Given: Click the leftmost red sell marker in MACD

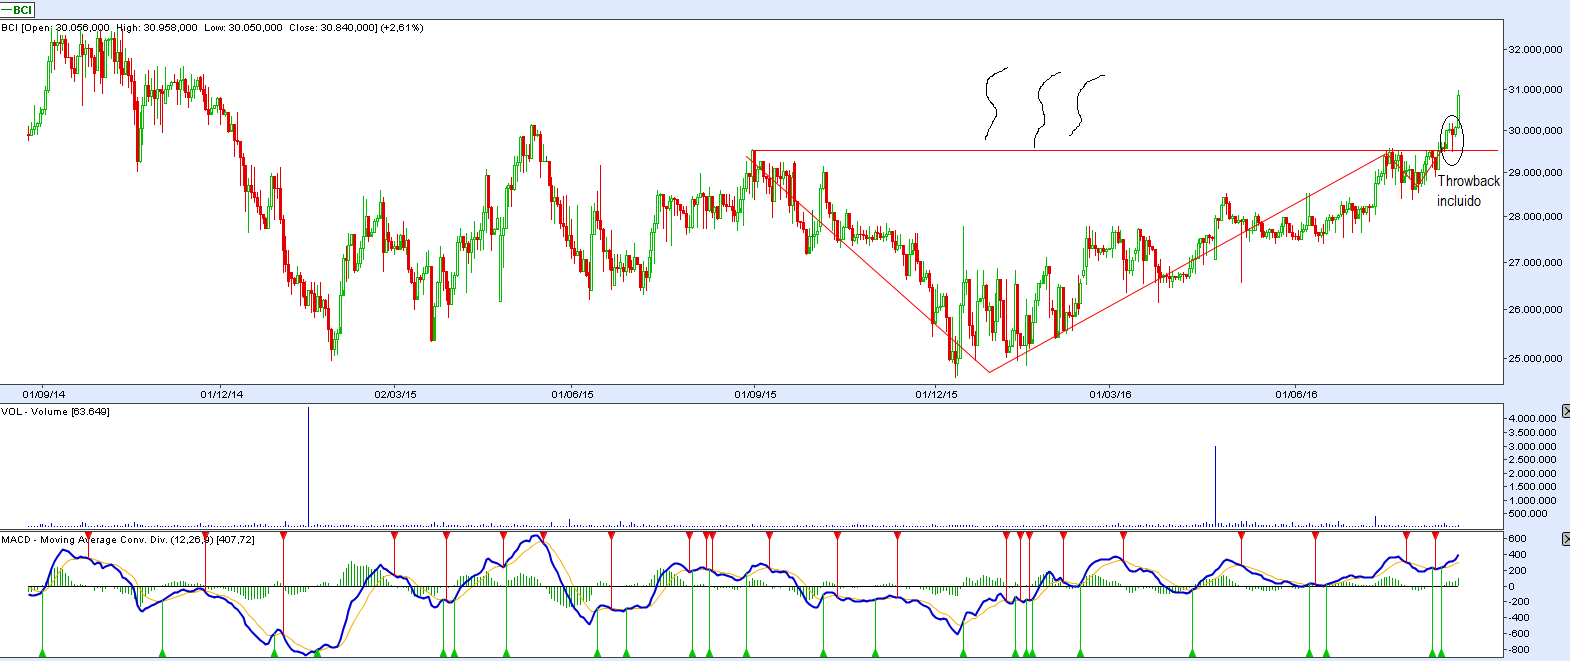Looking at the screenshot, I should point(88,537).
